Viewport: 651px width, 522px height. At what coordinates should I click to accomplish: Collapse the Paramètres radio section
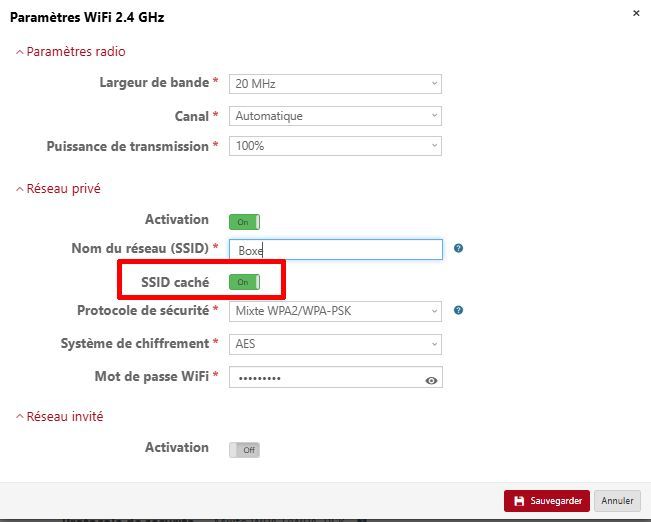pyautogui.click(x=71, y=51)
